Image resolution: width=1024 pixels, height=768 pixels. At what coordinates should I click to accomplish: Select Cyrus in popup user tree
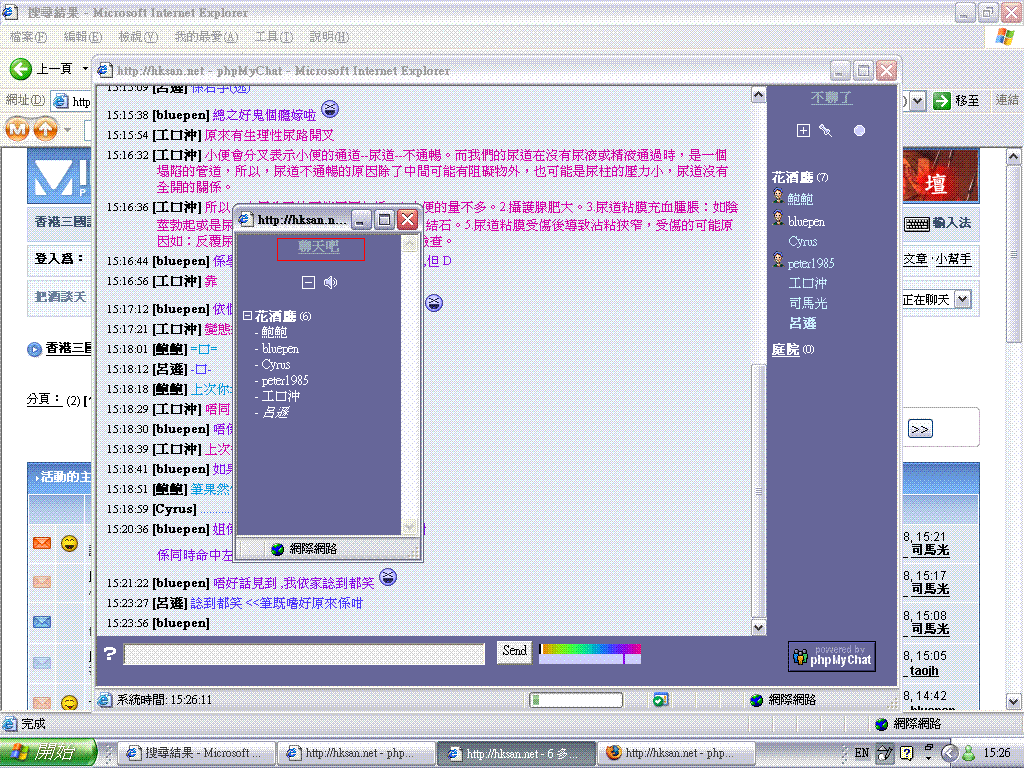(x=276, y=364)
